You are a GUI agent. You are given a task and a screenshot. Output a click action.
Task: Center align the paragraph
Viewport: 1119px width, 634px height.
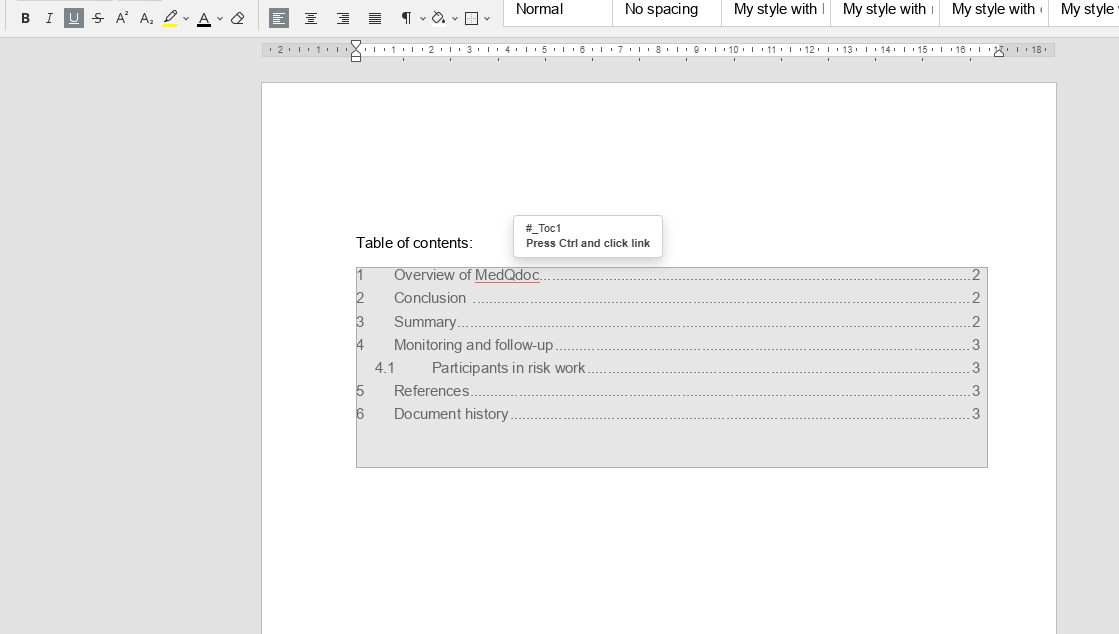point(311,18)
